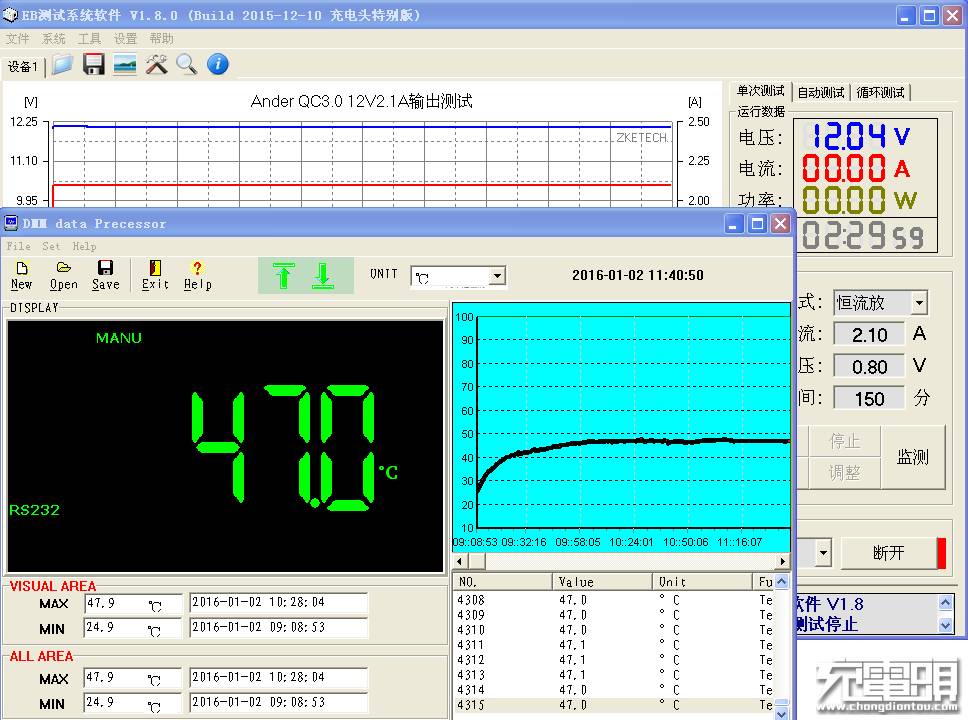Viewport: 968px width, 720px height.
Task: Click the 断开 disconnect button
Action: (888, 553)
